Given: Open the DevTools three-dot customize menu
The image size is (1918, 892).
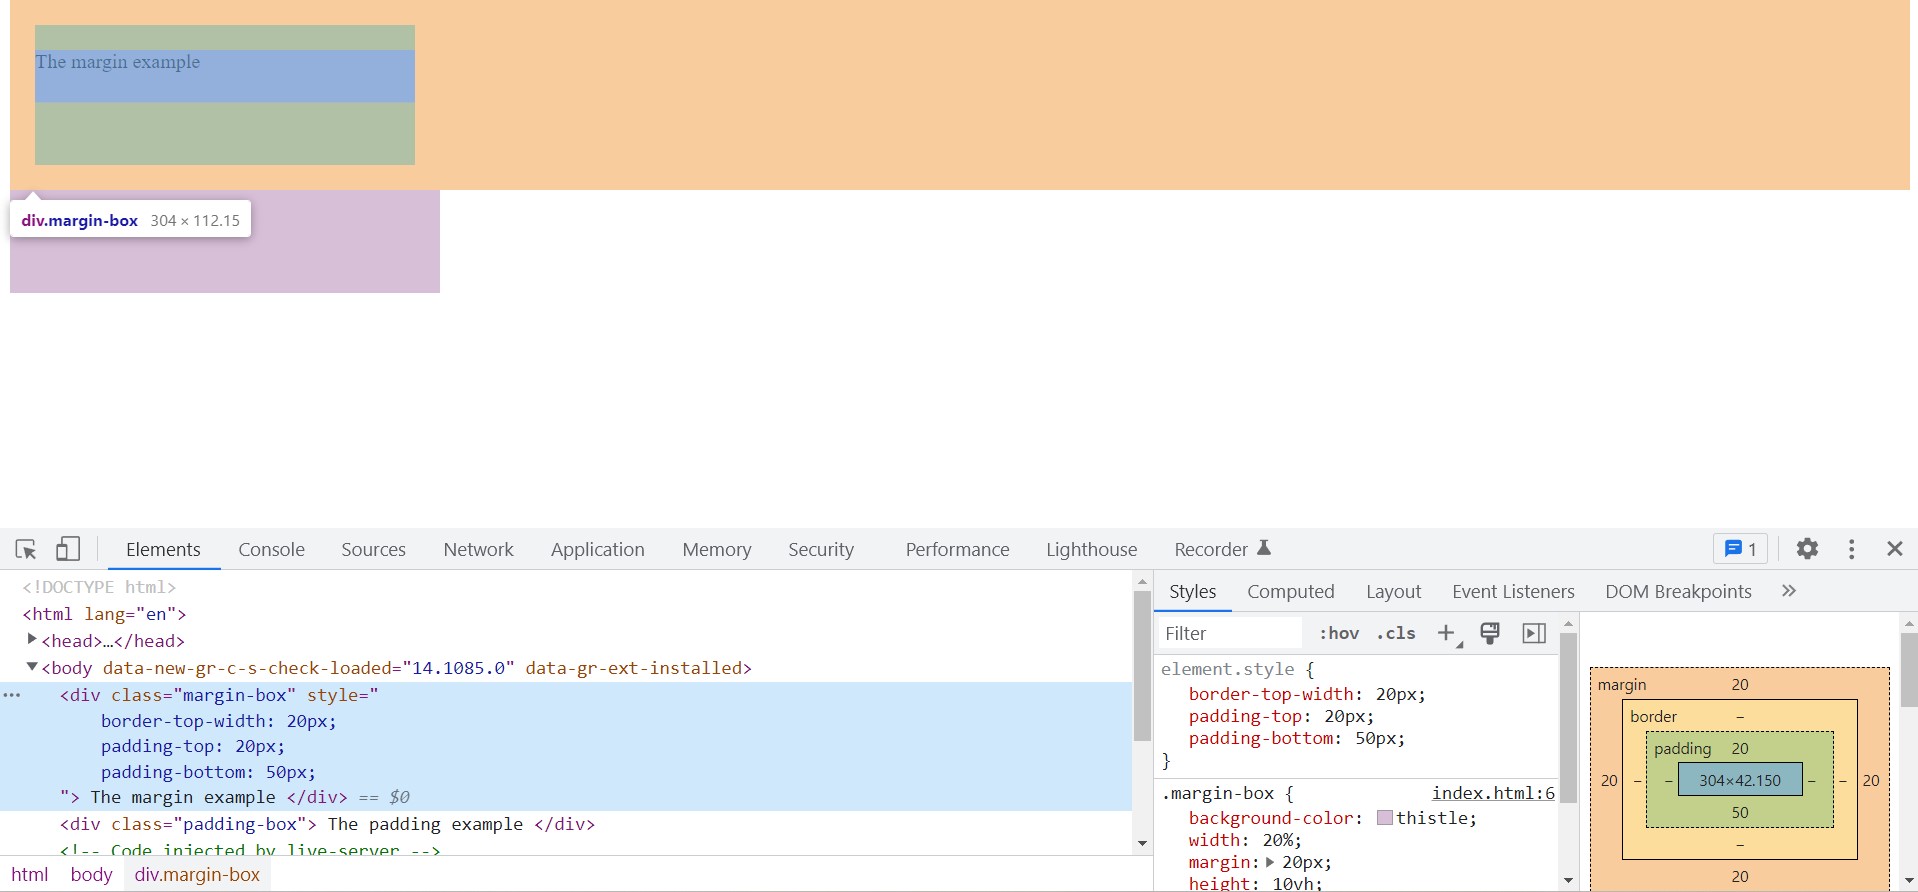Looking at the screenshot, I should pyautogui.click(x=1852, y=549).
